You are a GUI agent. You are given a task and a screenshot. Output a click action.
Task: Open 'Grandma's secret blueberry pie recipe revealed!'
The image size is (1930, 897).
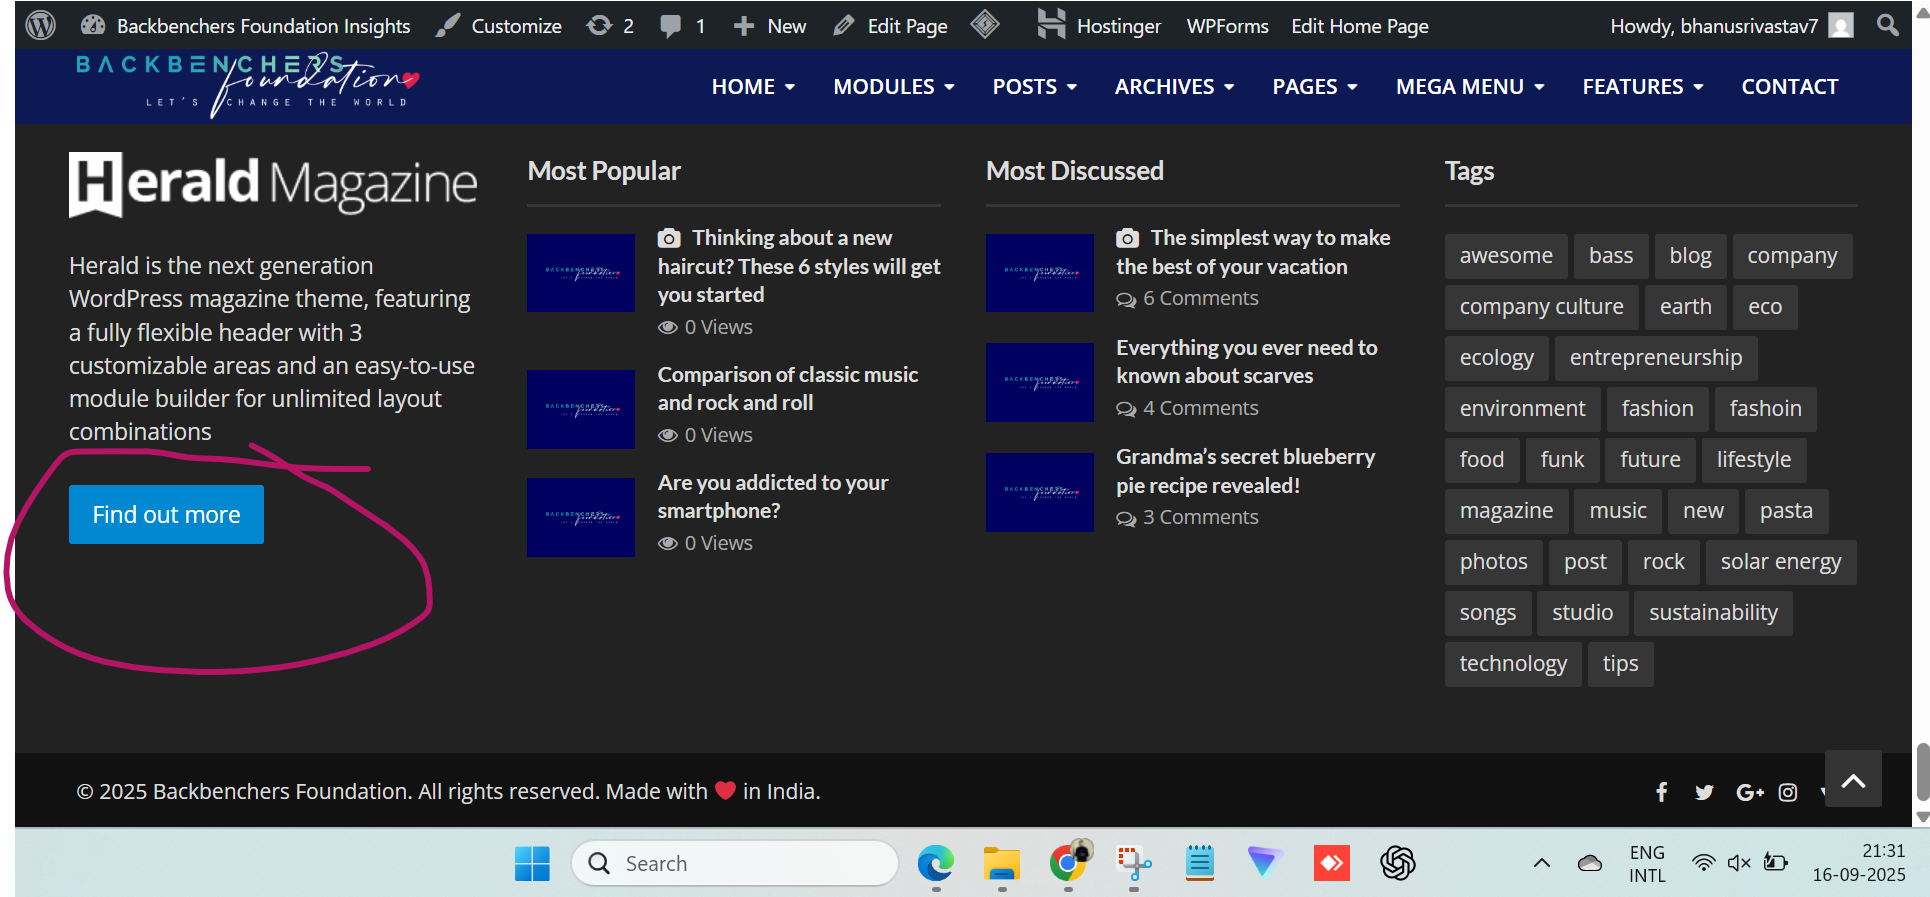coord(1245,471)
